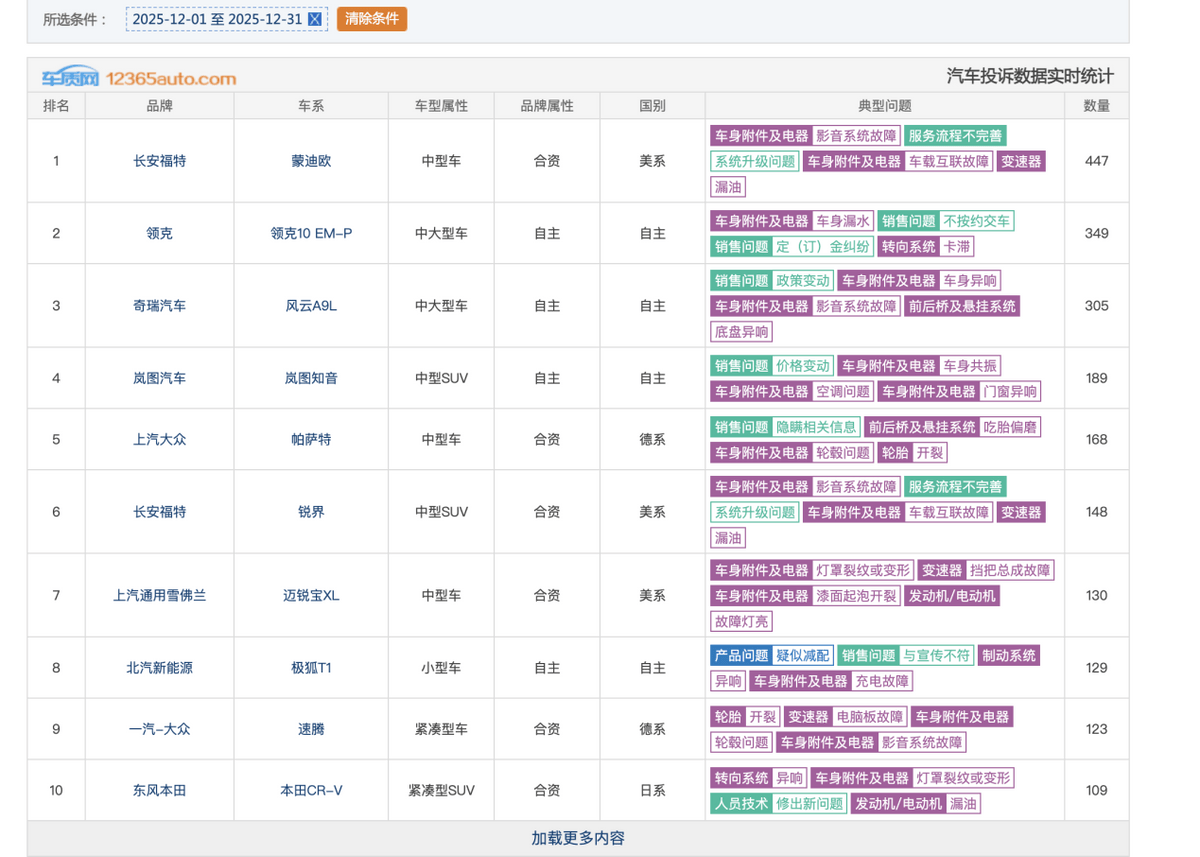Image resolution: width=1200 pixels, height=857 pixels.
Task: Load more content with 加载更多内容
Action: click(577, 838)
